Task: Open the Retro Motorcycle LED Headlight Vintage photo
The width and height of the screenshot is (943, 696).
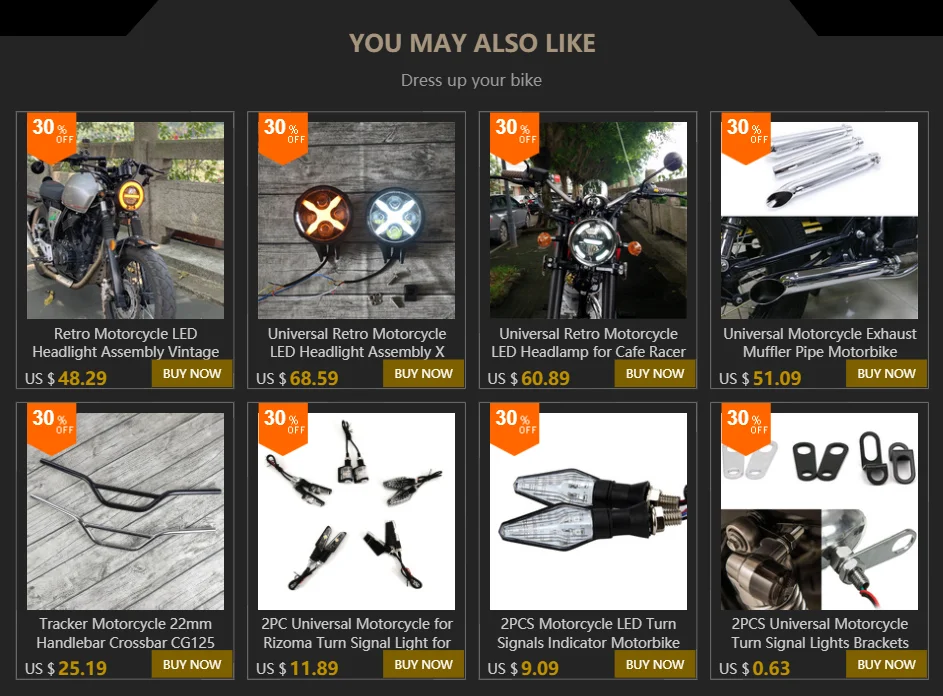Action: coord(125,220)
